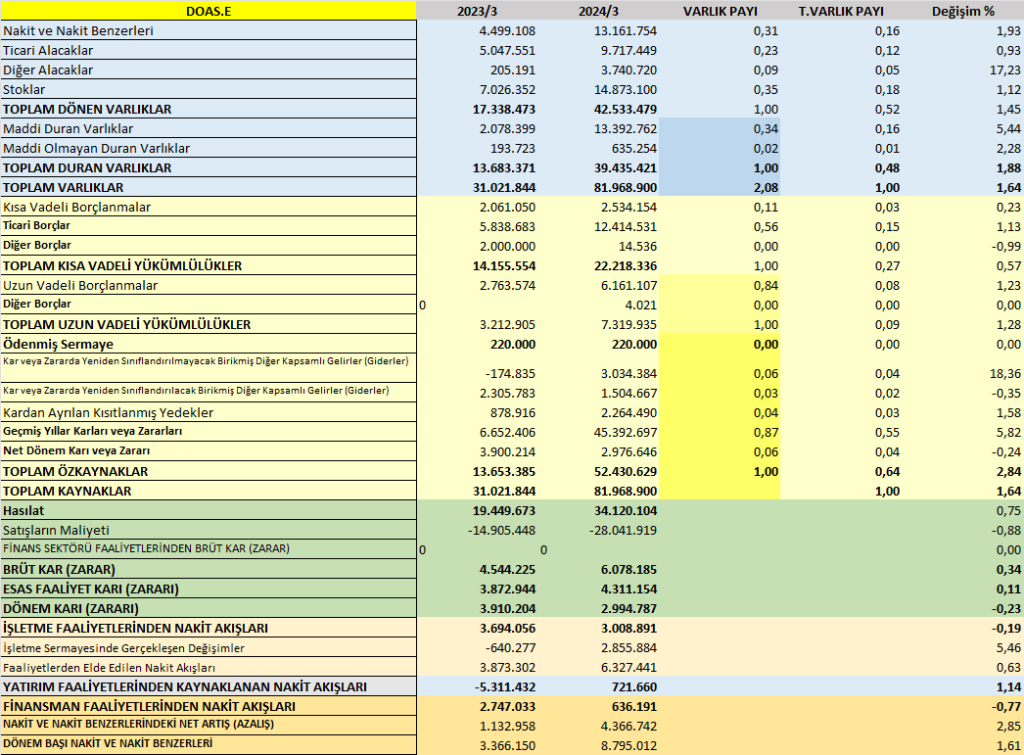Select the T.VARLIK PAYI column header

coord(840,11)
